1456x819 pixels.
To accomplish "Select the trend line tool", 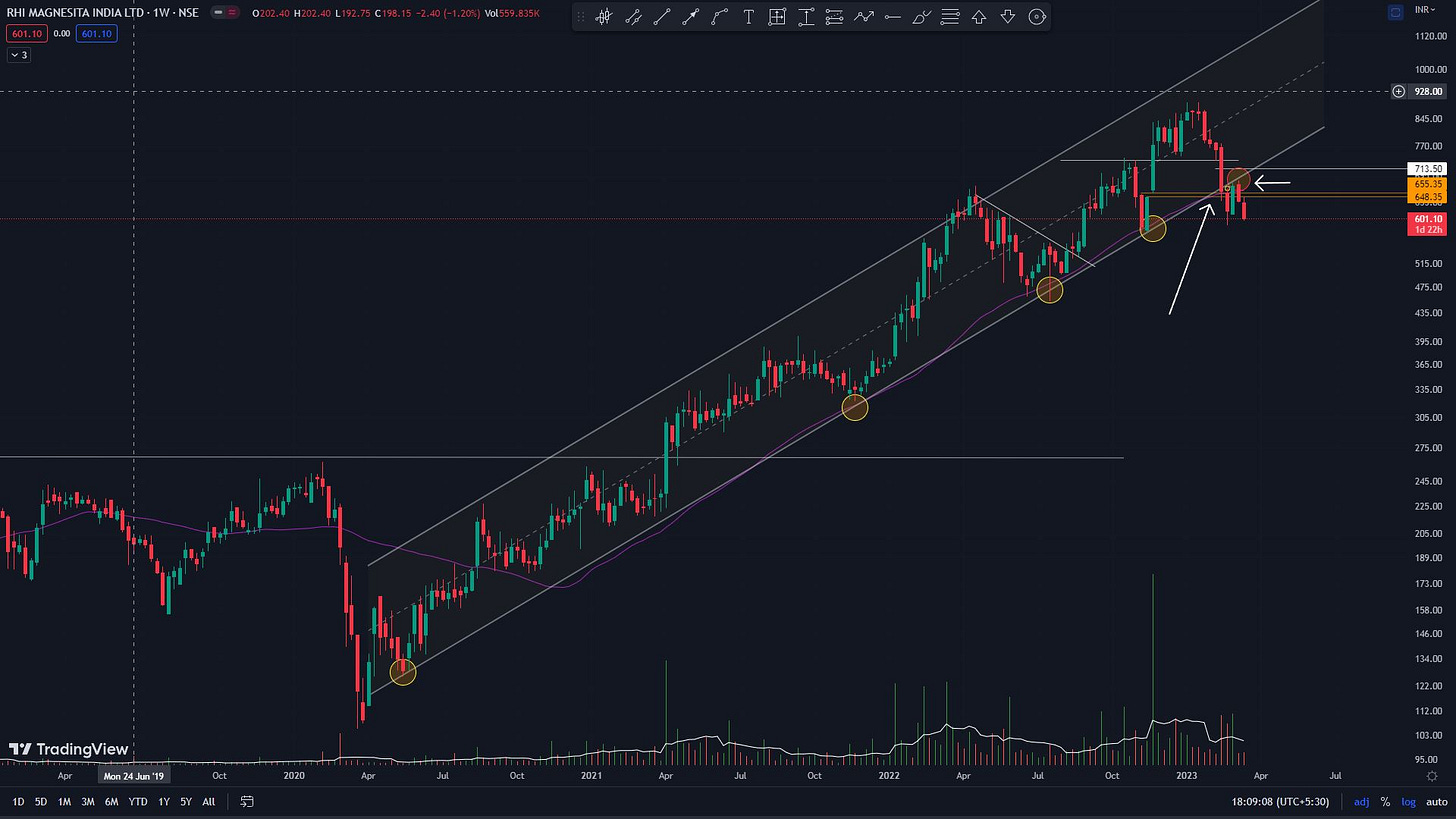I will point(661,17).
